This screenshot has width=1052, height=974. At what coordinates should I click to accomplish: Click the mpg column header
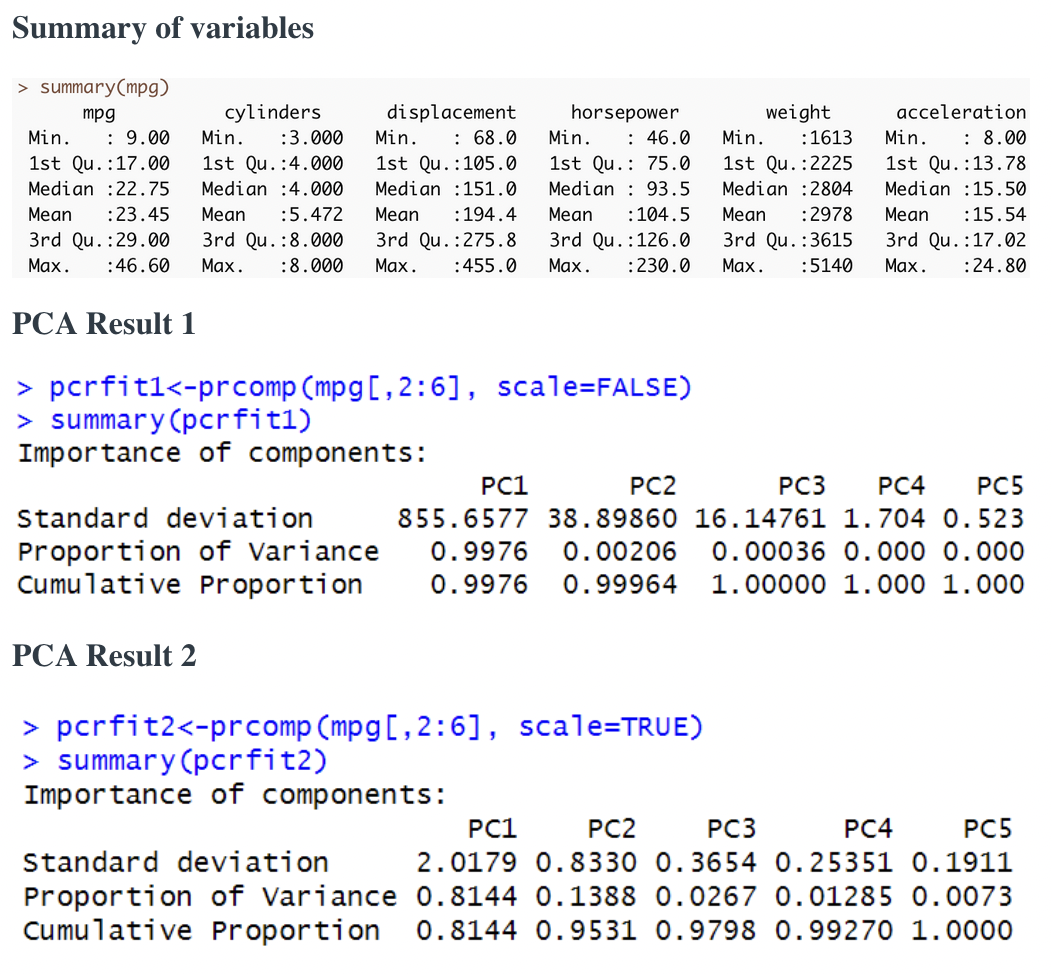point(98,112)
